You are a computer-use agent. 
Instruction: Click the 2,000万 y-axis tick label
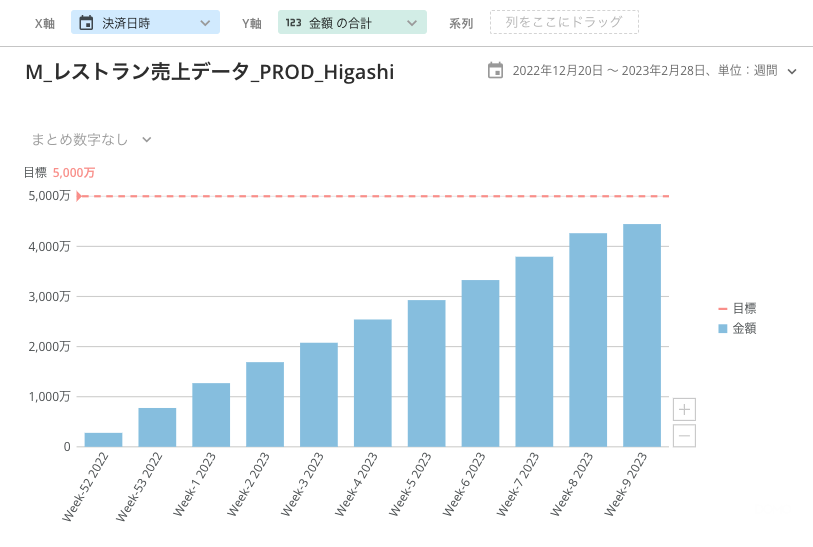[49, 346]
